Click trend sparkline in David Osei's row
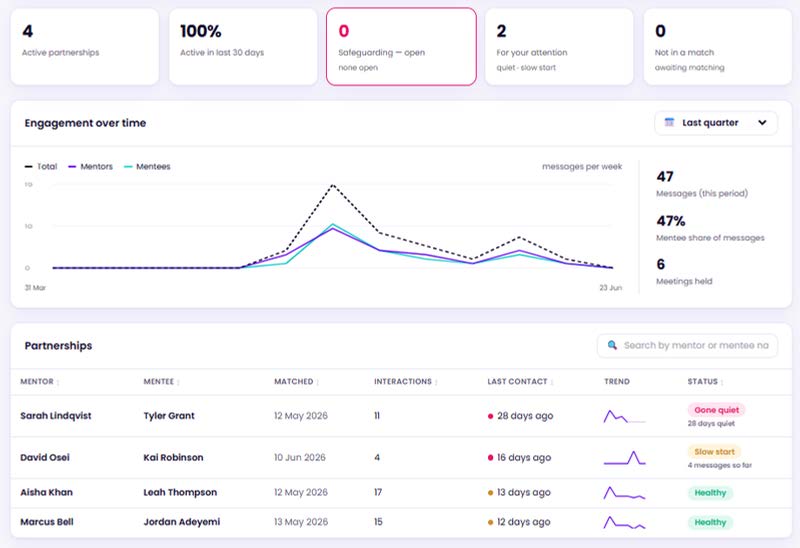The image size is (800, 548). pyautogui.click(x=624, y=458)
